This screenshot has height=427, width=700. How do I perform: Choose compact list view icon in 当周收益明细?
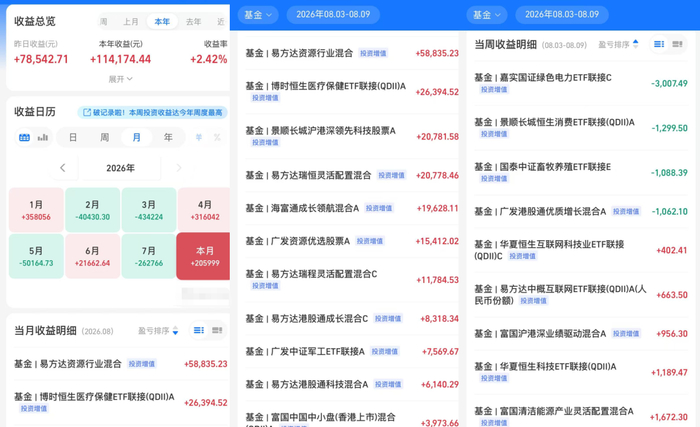678,44
